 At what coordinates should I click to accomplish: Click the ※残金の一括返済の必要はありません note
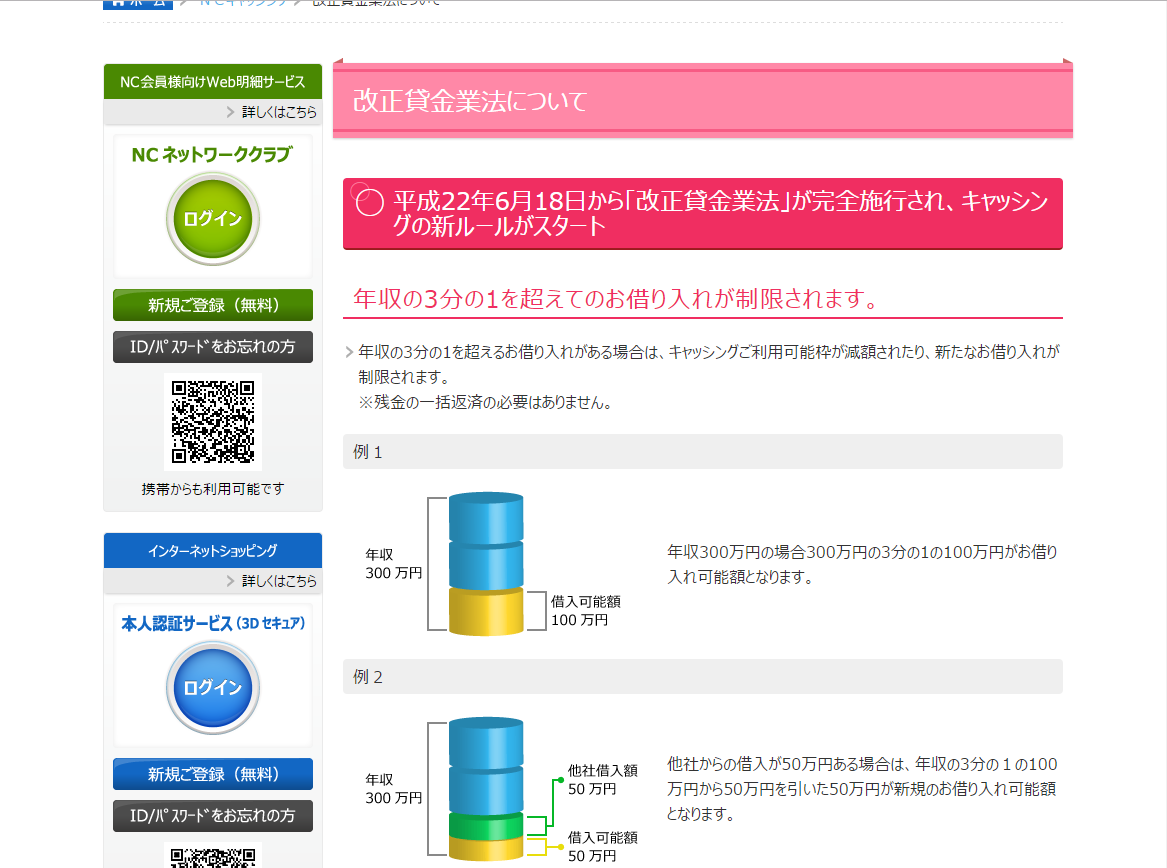click(485, 403)
